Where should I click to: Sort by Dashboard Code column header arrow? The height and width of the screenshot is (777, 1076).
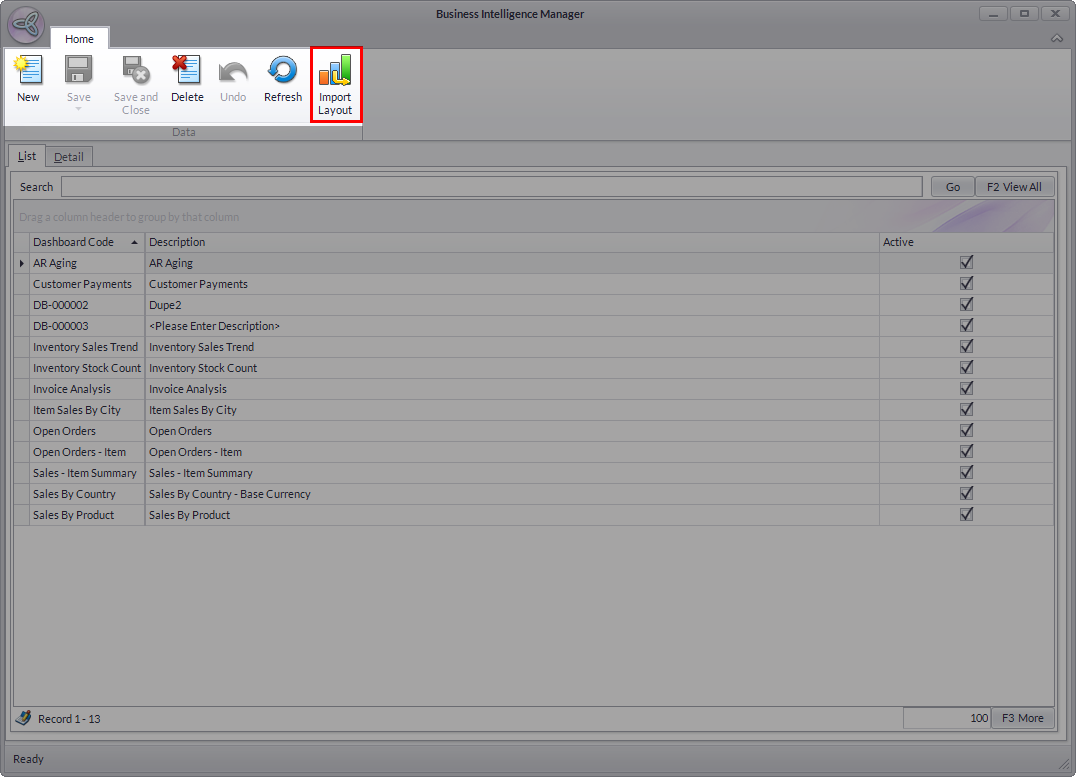point(134,242)
